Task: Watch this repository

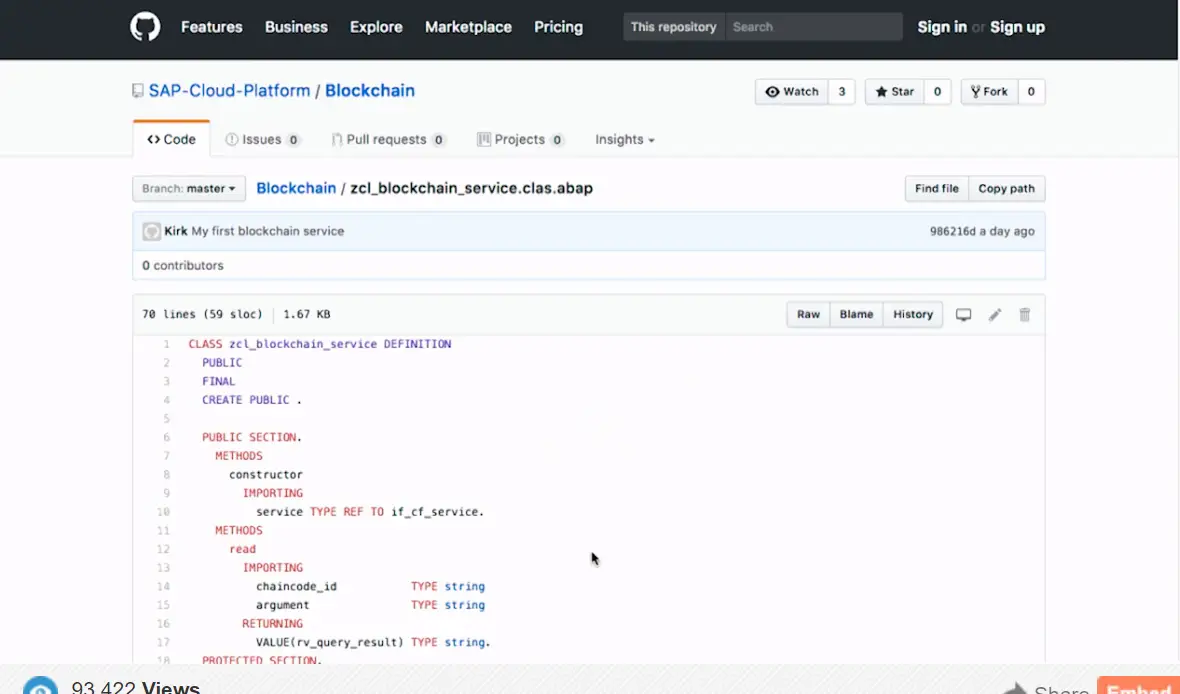Action: [x=792, y=92]
